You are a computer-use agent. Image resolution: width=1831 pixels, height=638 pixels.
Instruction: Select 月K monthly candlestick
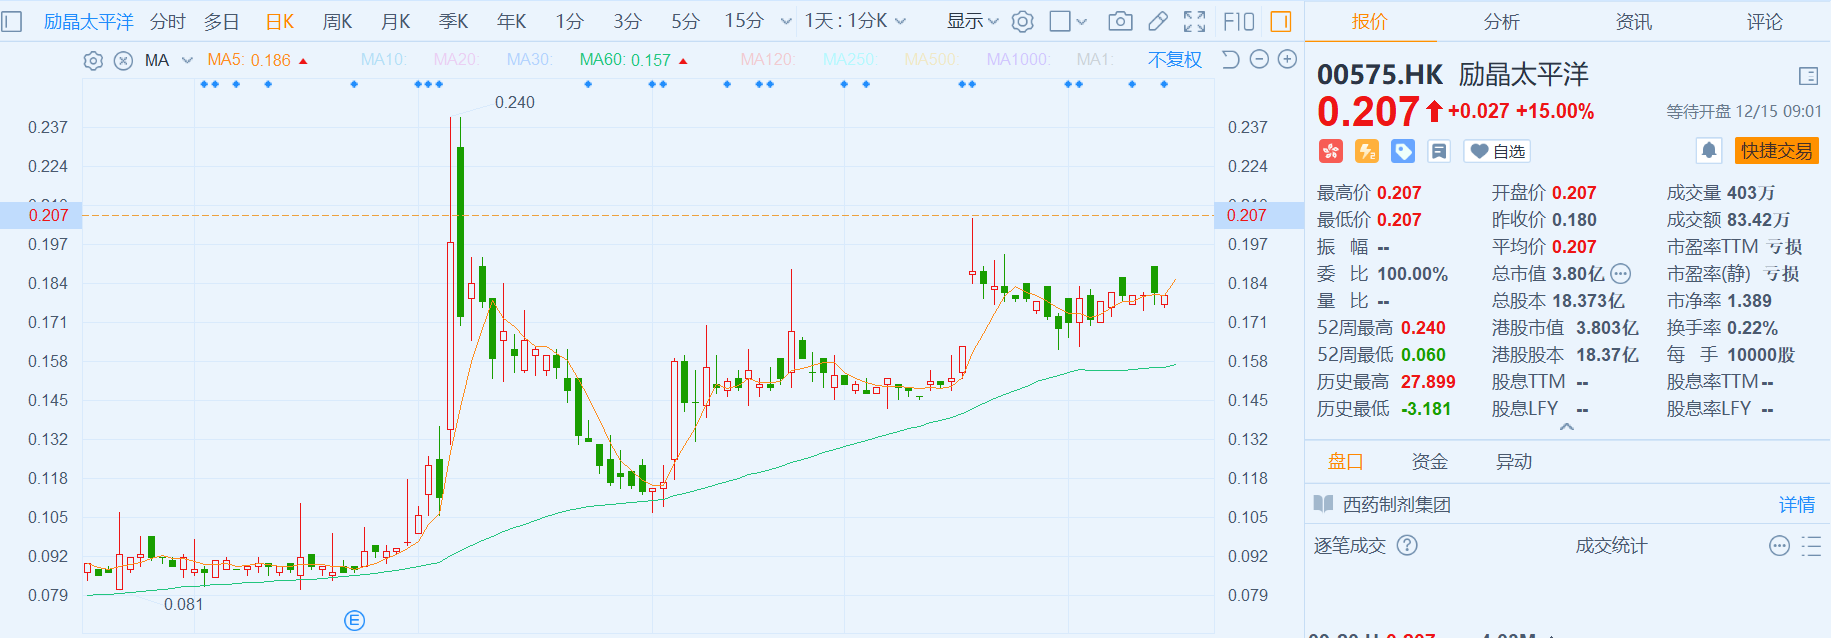click(x=396, y=21)
